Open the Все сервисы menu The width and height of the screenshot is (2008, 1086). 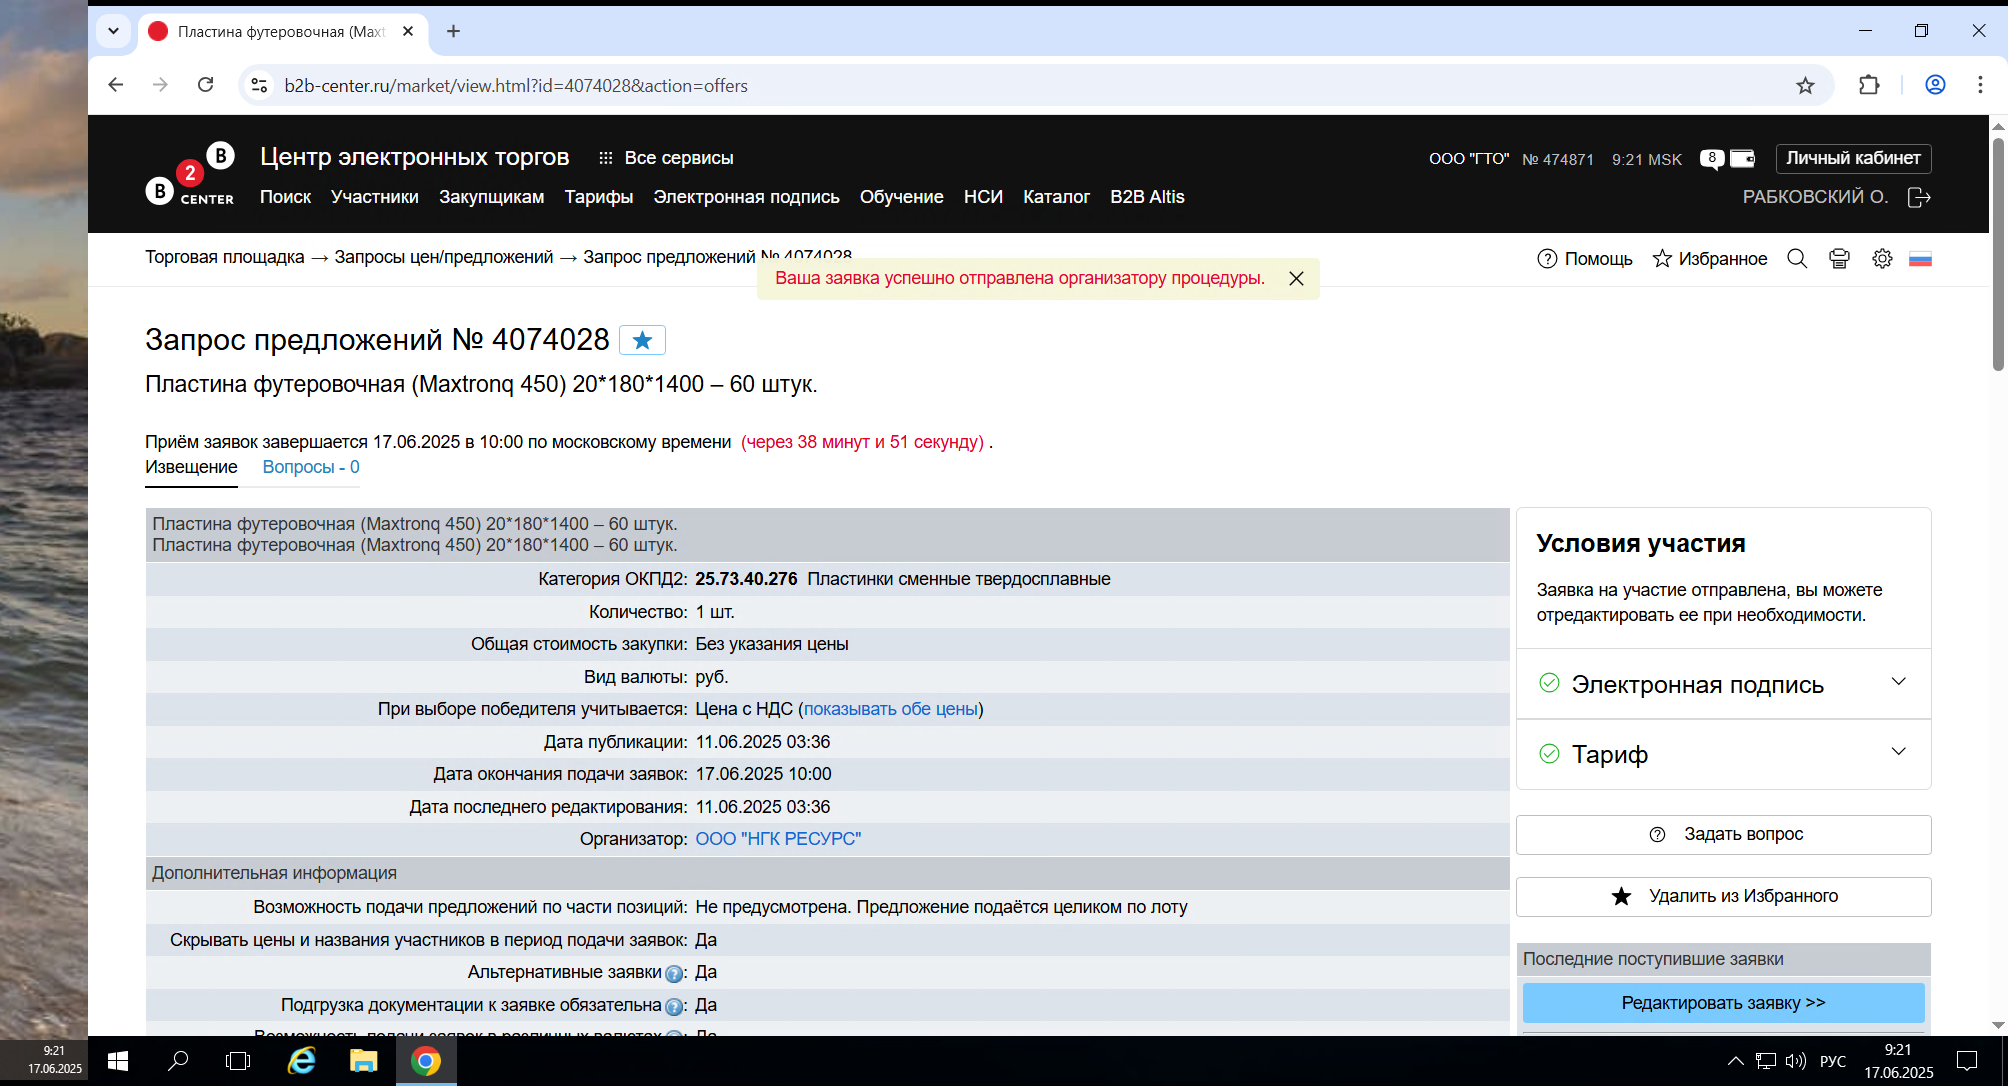[x=666, y=158]
